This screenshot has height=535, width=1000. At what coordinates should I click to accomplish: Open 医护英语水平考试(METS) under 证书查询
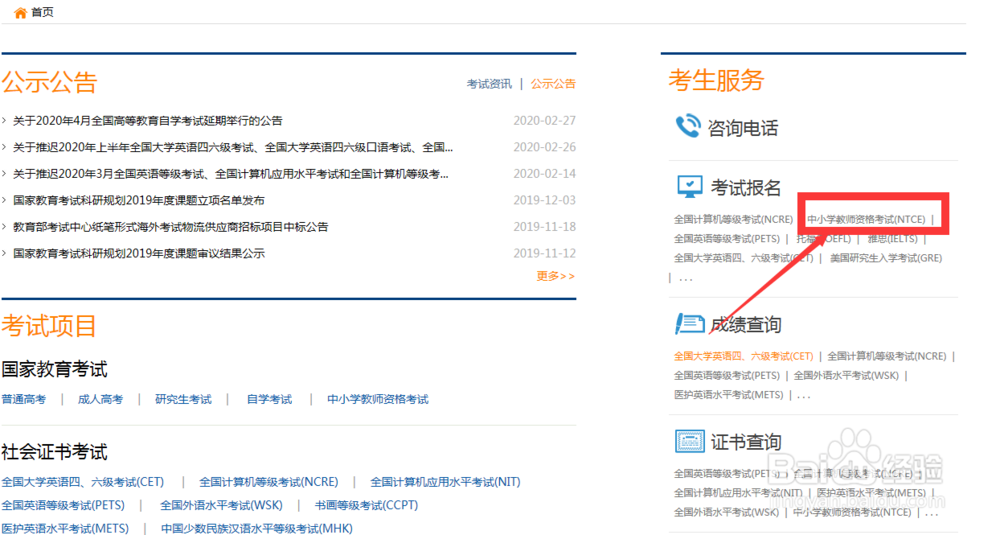tap(871, 492)
